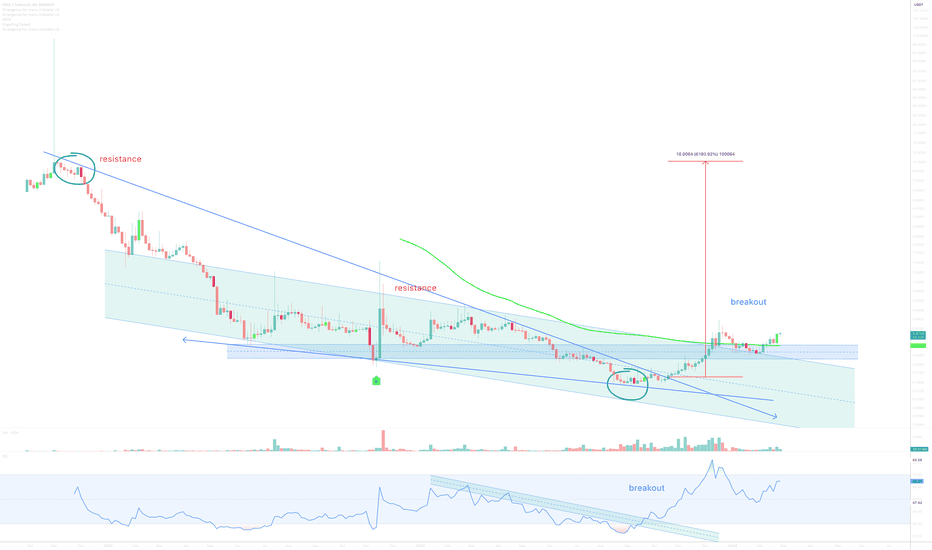Click the Vol label of the volume pane
932x550 pixels.
11,432
